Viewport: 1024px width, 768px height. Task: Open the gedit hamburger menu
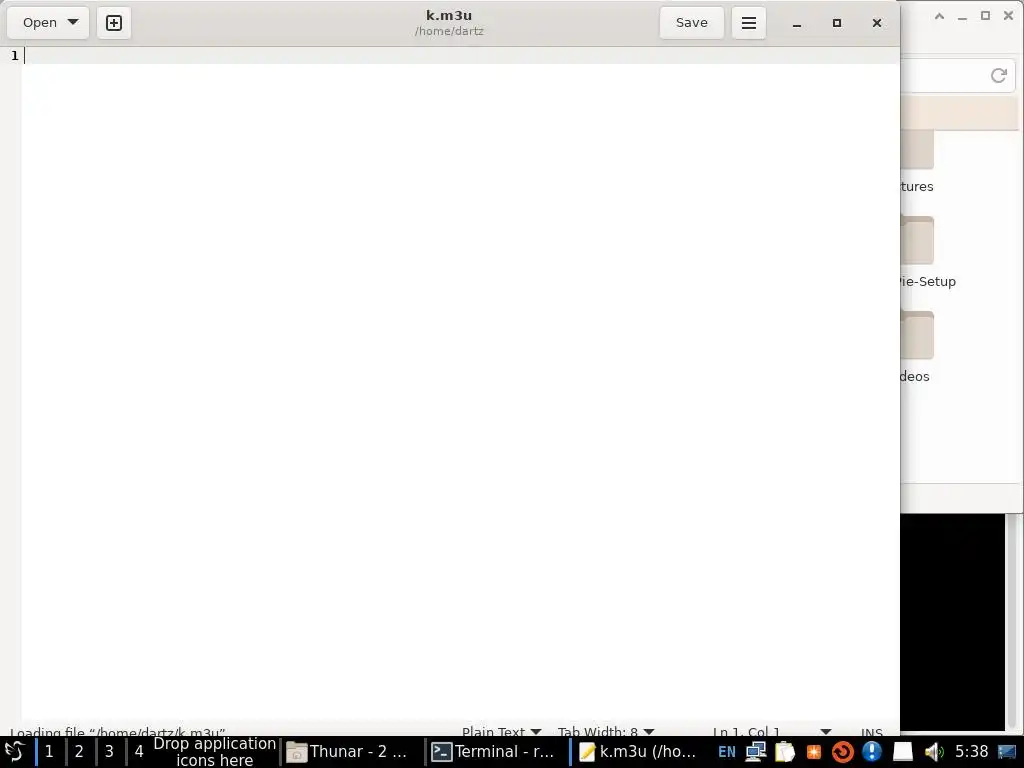click(748, 23)
